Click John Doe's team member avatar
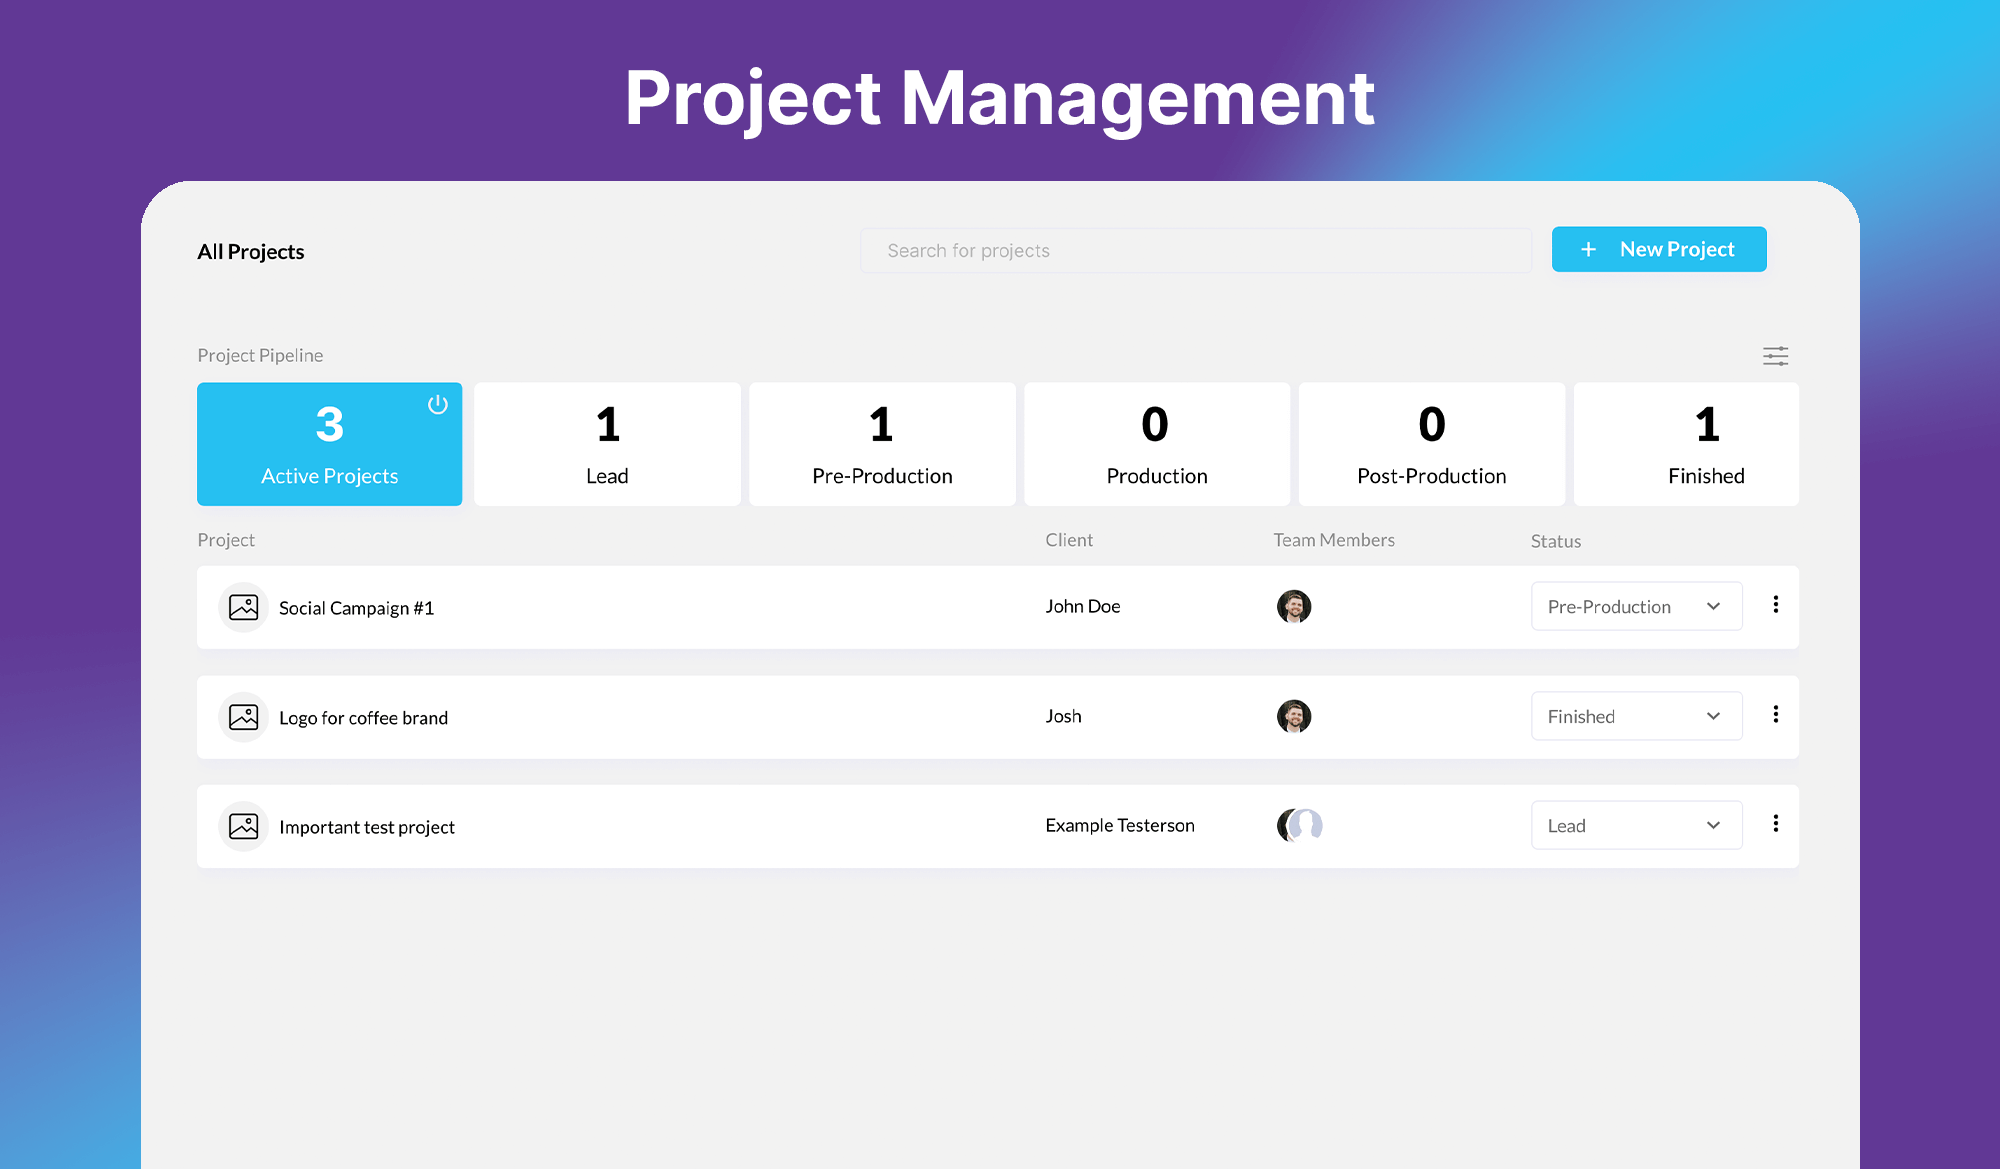 1293,606
